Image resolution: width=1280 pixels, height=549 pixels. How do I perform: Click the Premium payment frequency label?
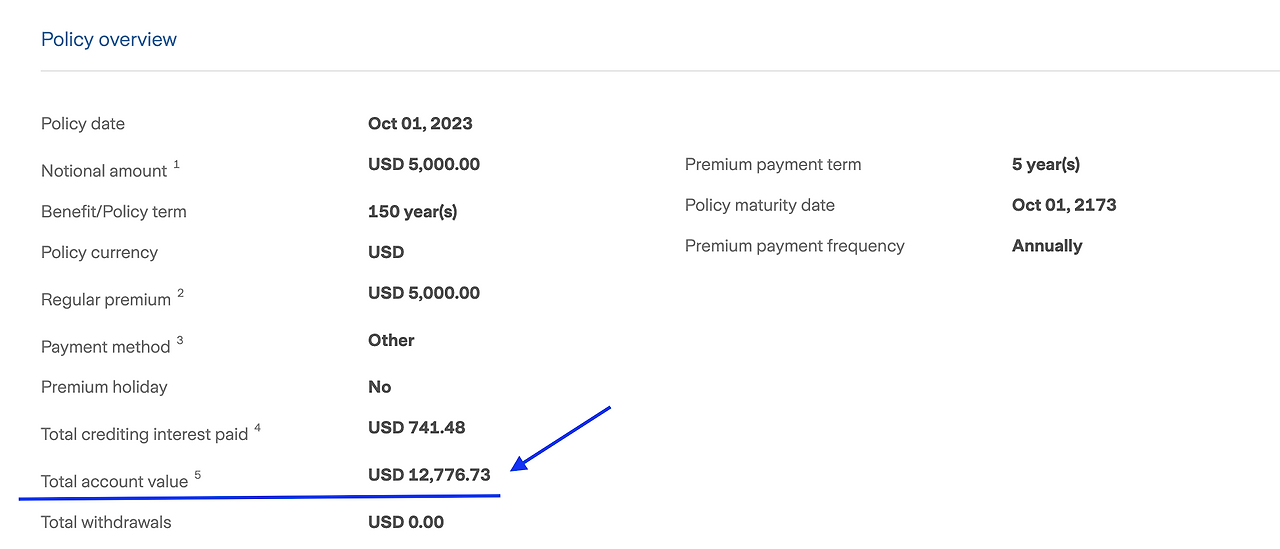[794, 246]
